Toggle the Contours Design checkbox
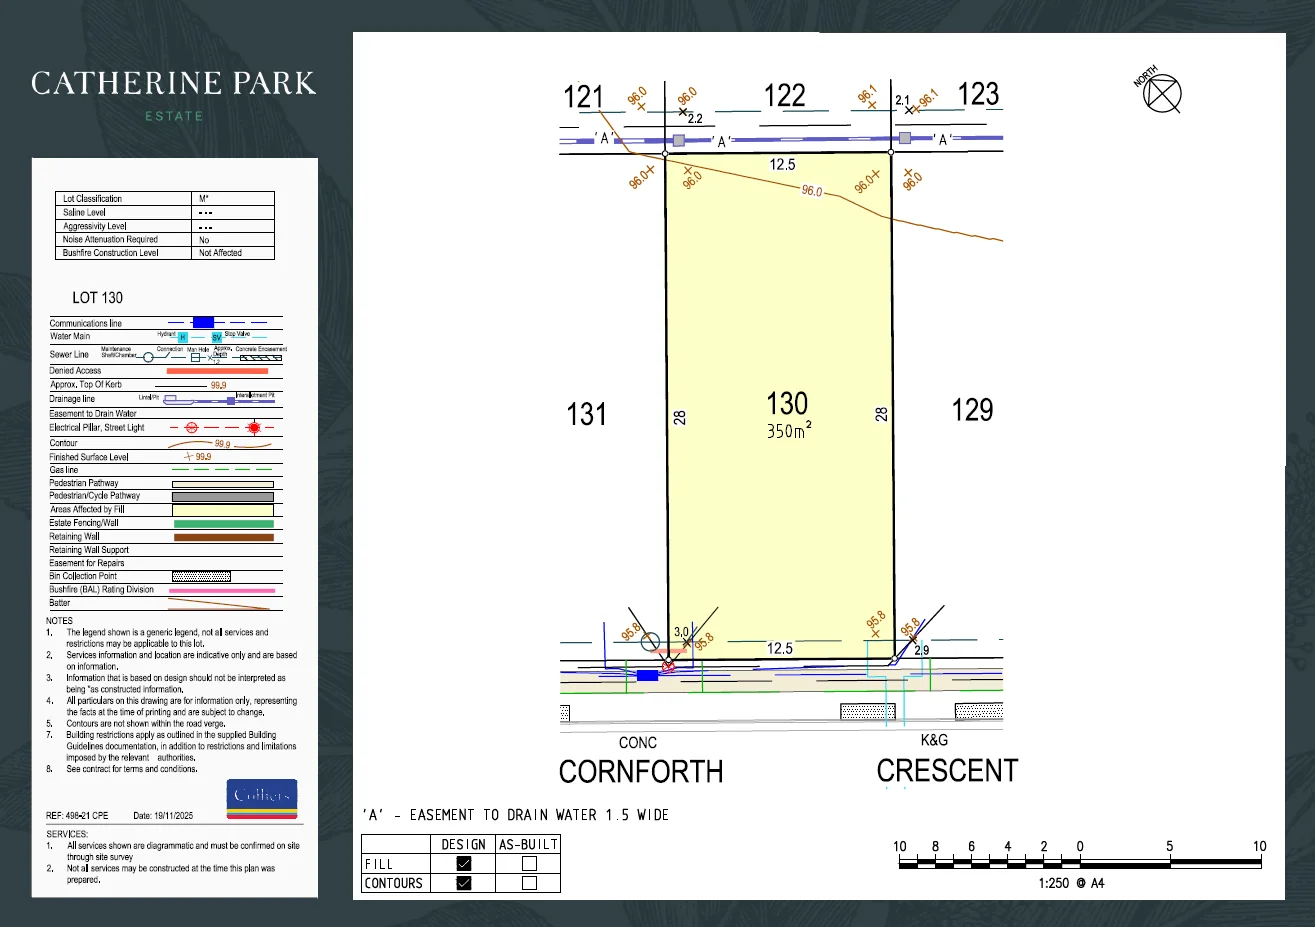Viewport: 1315px width, 927px height. pos(464,883)
